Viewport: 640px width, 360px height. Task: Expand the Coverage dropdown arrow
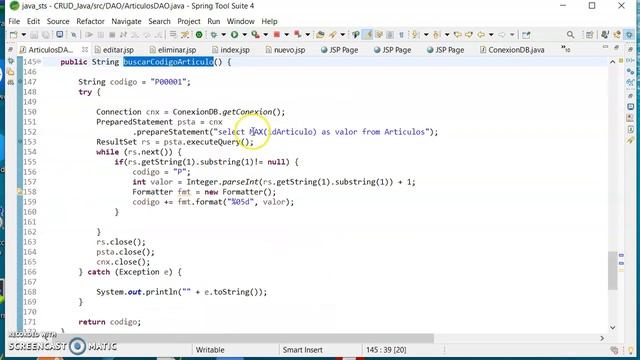point(266,35)
